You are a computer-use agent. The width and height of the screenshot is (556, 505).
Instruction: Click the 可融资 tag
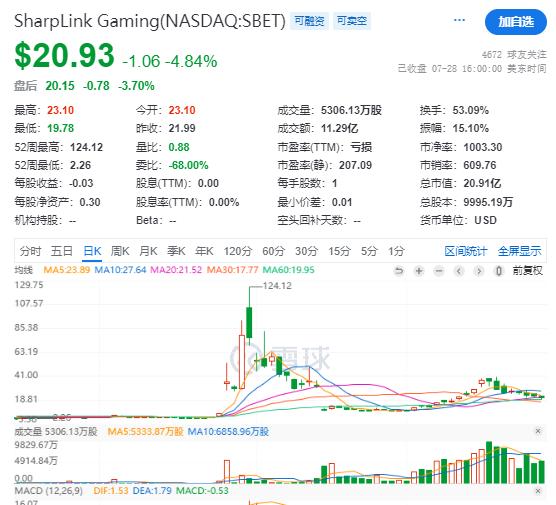click(x=309, y=21)
